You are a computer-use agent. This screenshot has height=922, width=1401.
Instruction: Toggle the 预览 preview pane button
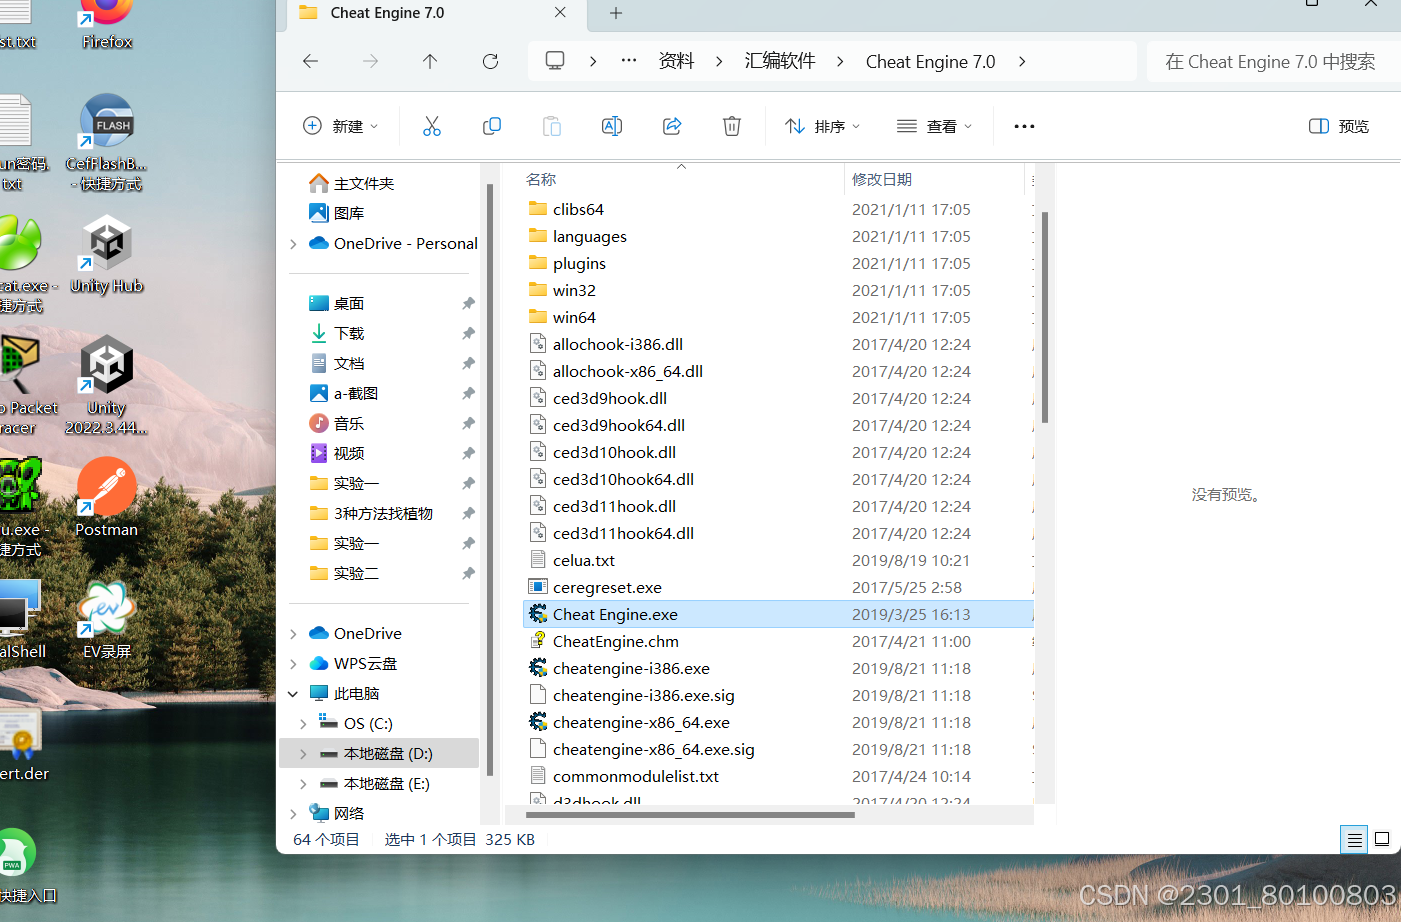click(1339, 126)
